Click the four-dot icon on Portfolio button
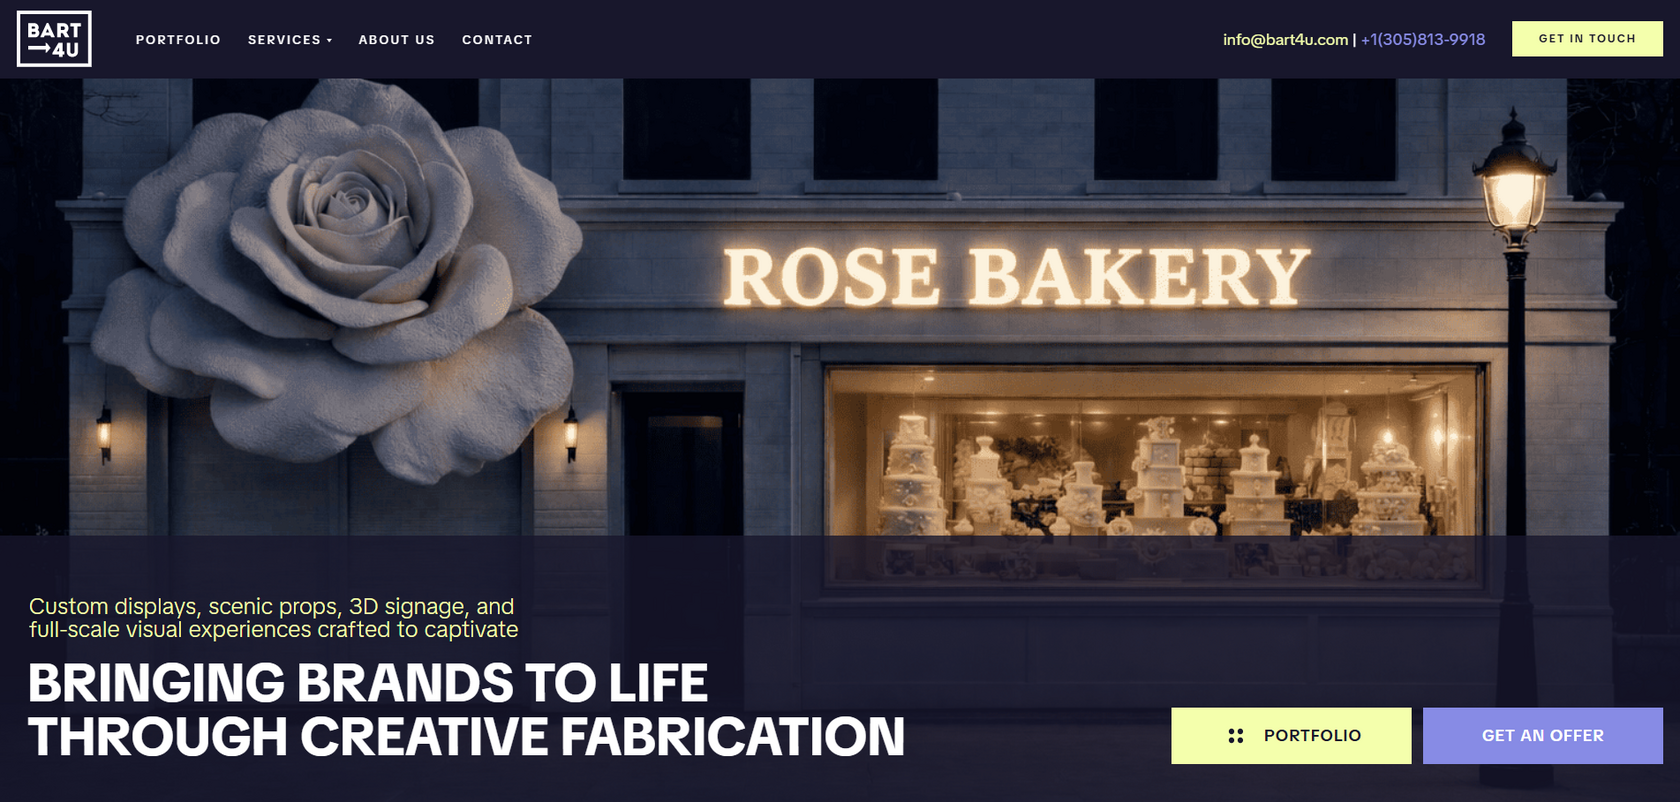 pos(1236,736)
